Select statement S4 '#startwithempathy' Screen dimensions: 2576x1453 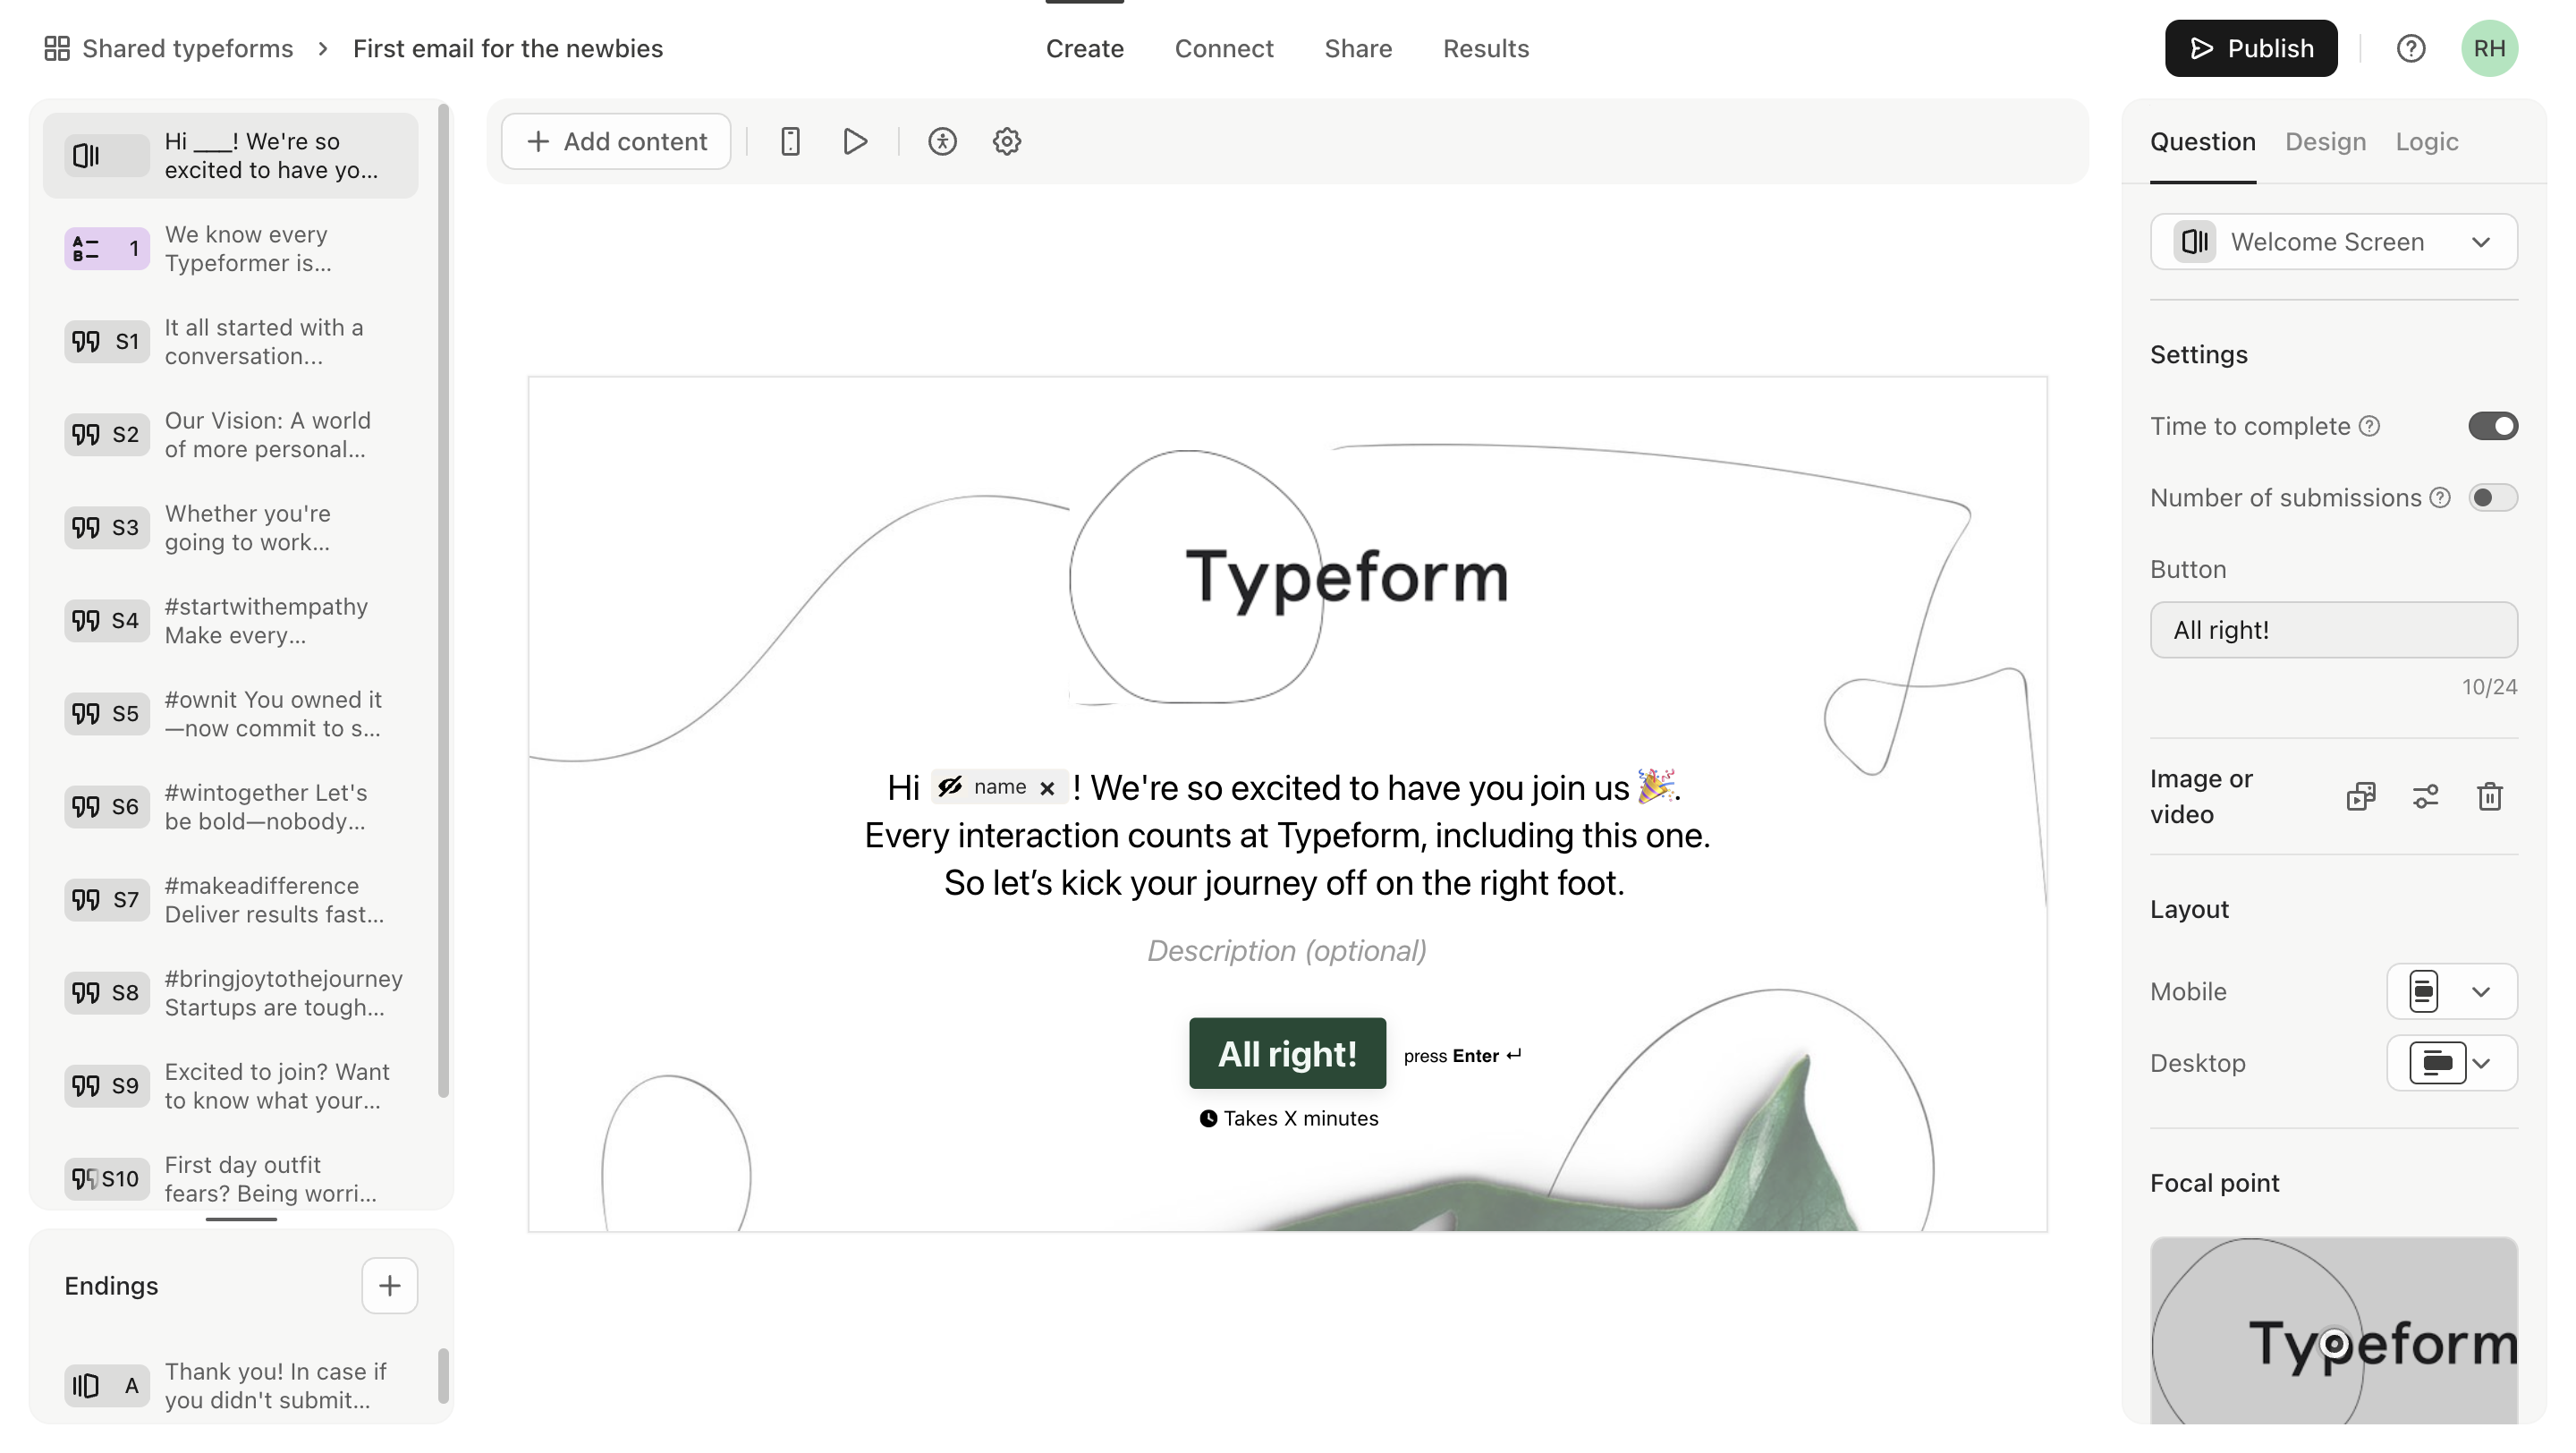(x=230, y=620)
